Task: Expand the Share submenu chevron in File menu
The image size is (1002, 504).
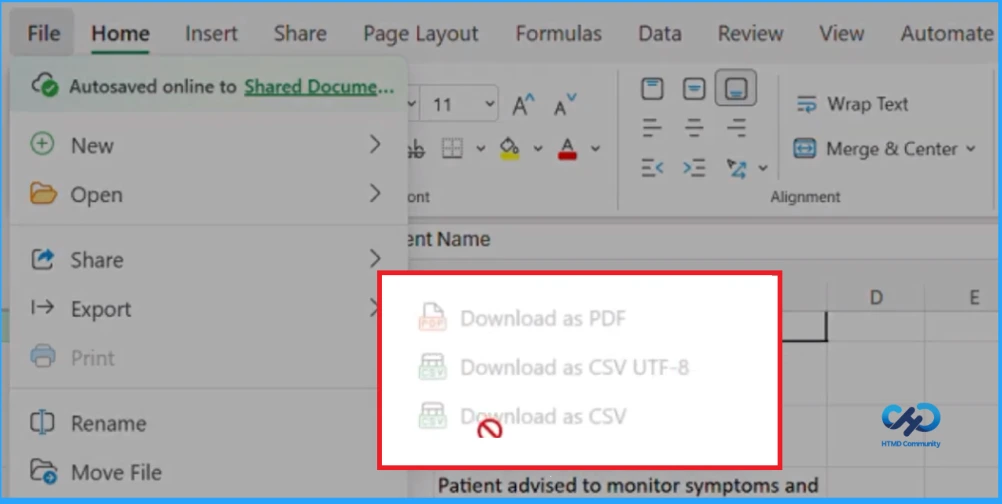Action: tap(375, 259)
